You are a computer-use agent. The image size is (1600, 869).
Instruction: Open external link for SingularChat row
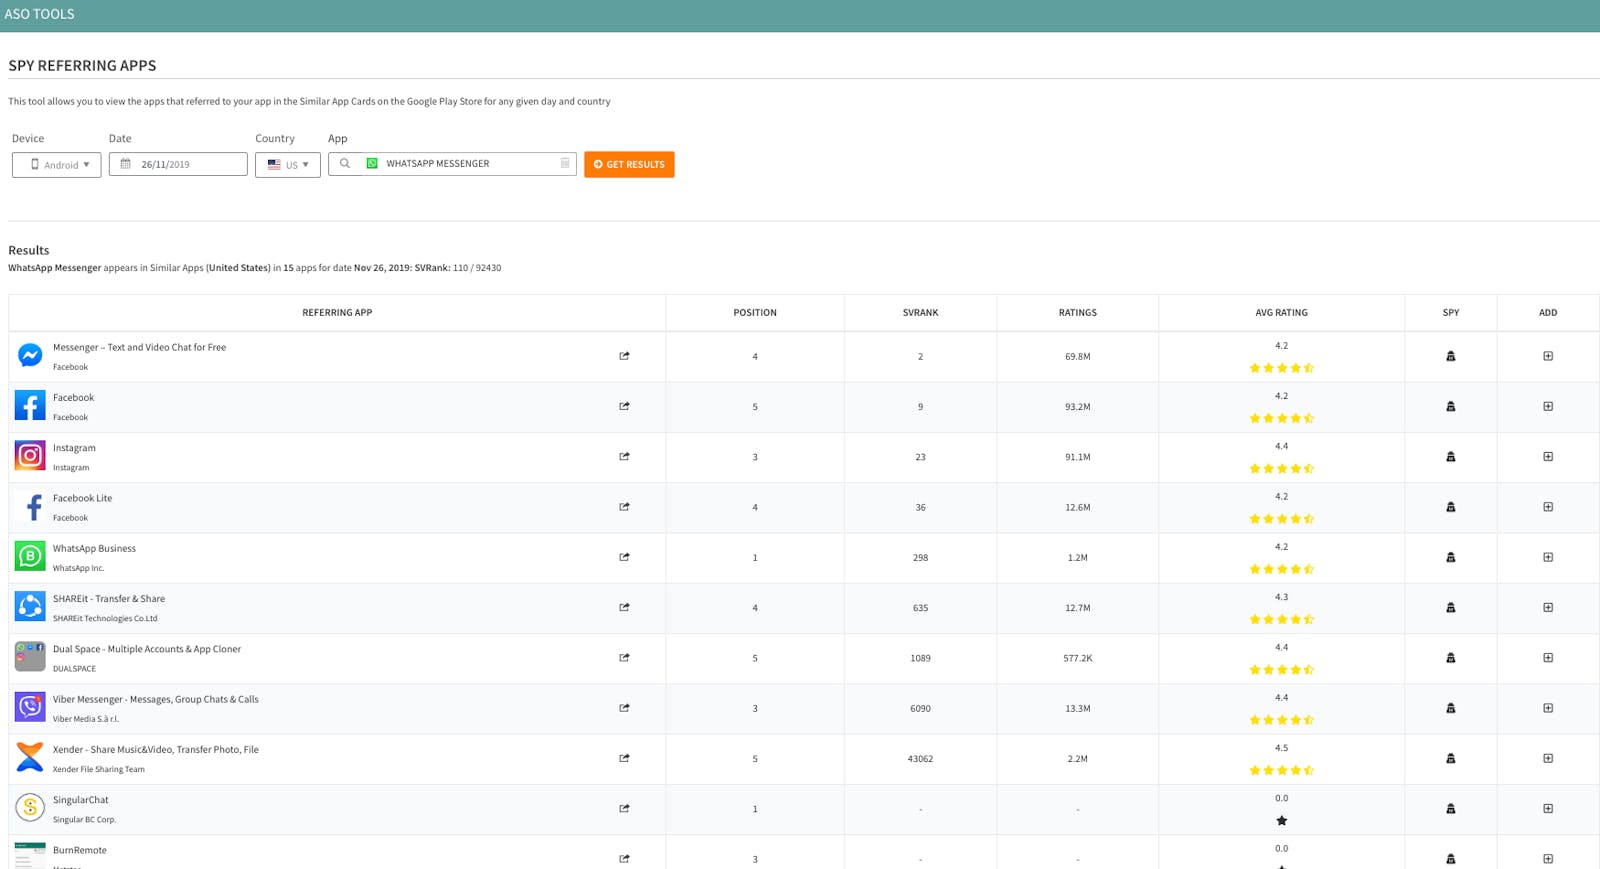coord(624,808)
